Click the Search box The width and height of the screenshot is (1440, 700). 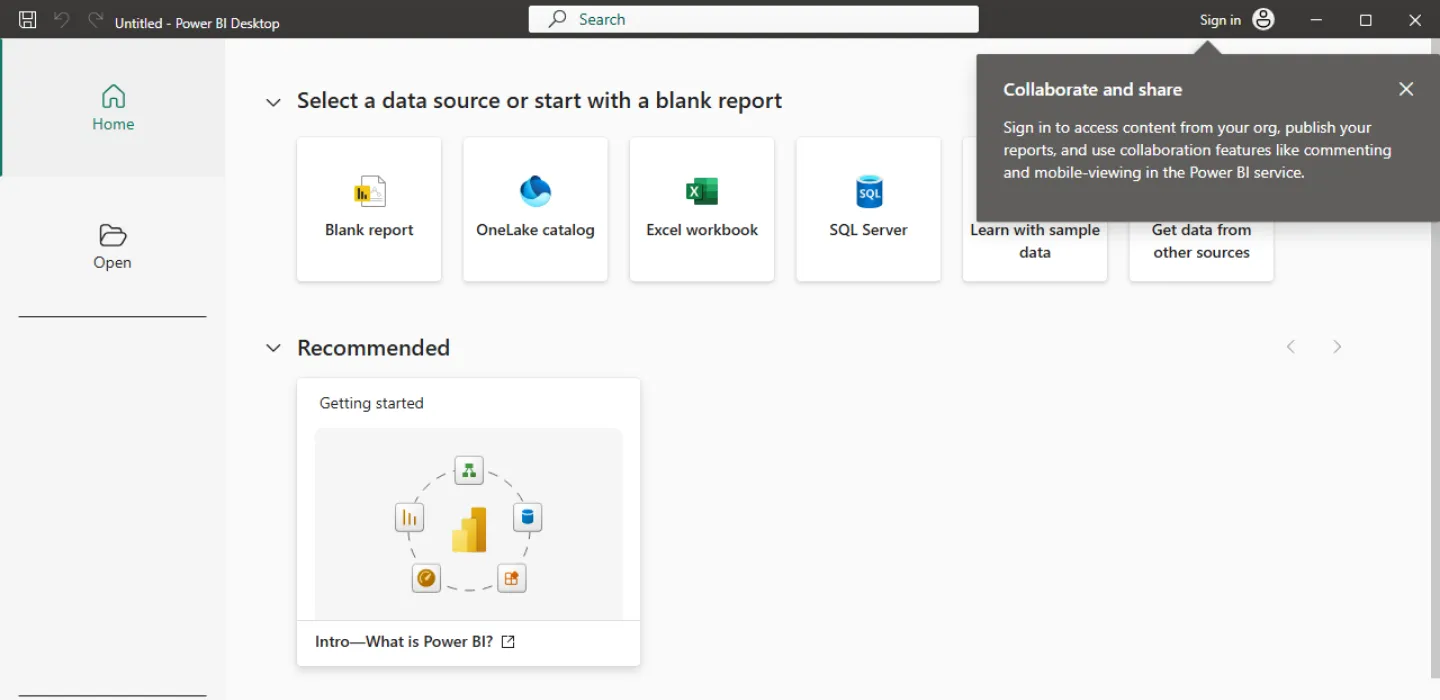[753, 19]
